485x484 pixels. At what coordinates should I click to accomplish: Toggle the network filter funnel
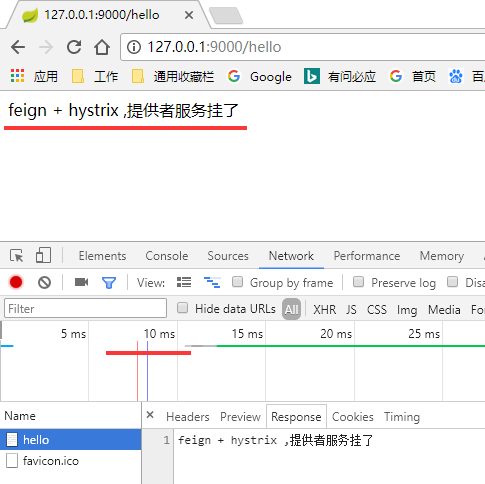click(109, 283)
